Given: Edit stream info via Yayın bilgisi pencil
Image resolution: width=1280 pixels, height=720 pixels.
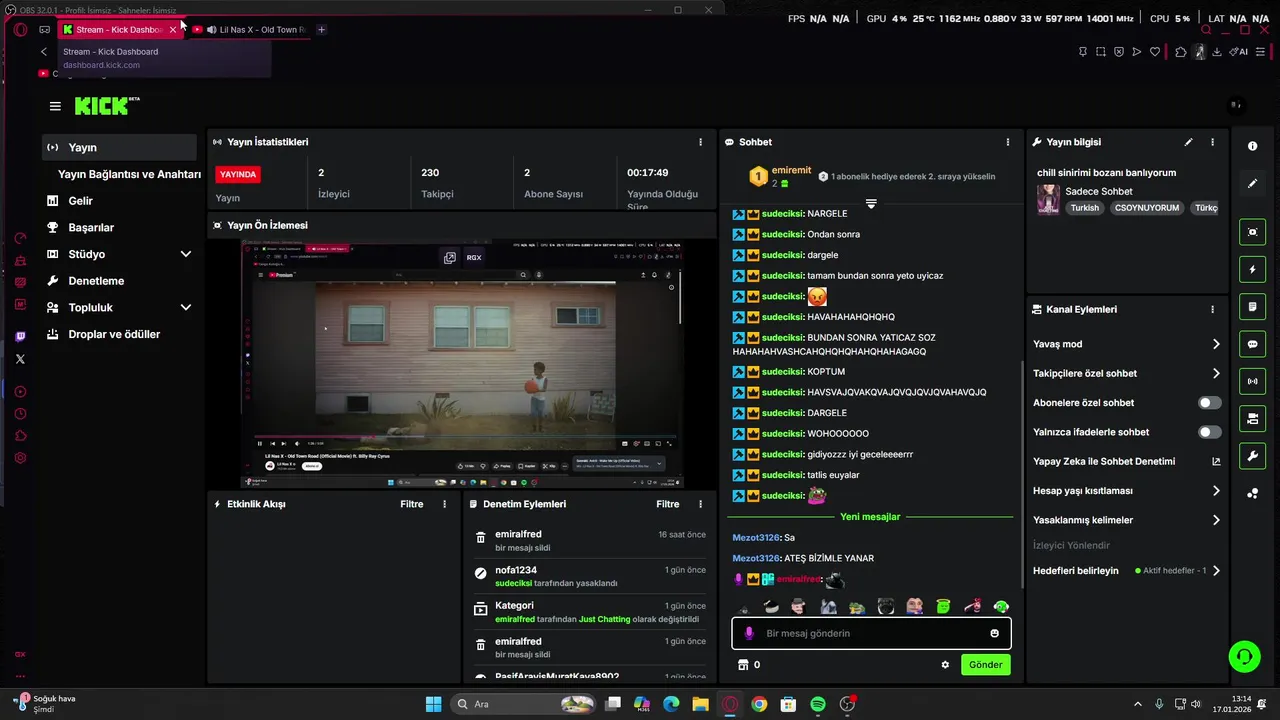Looking at the screenshot, I should [x=1188, y=142].
